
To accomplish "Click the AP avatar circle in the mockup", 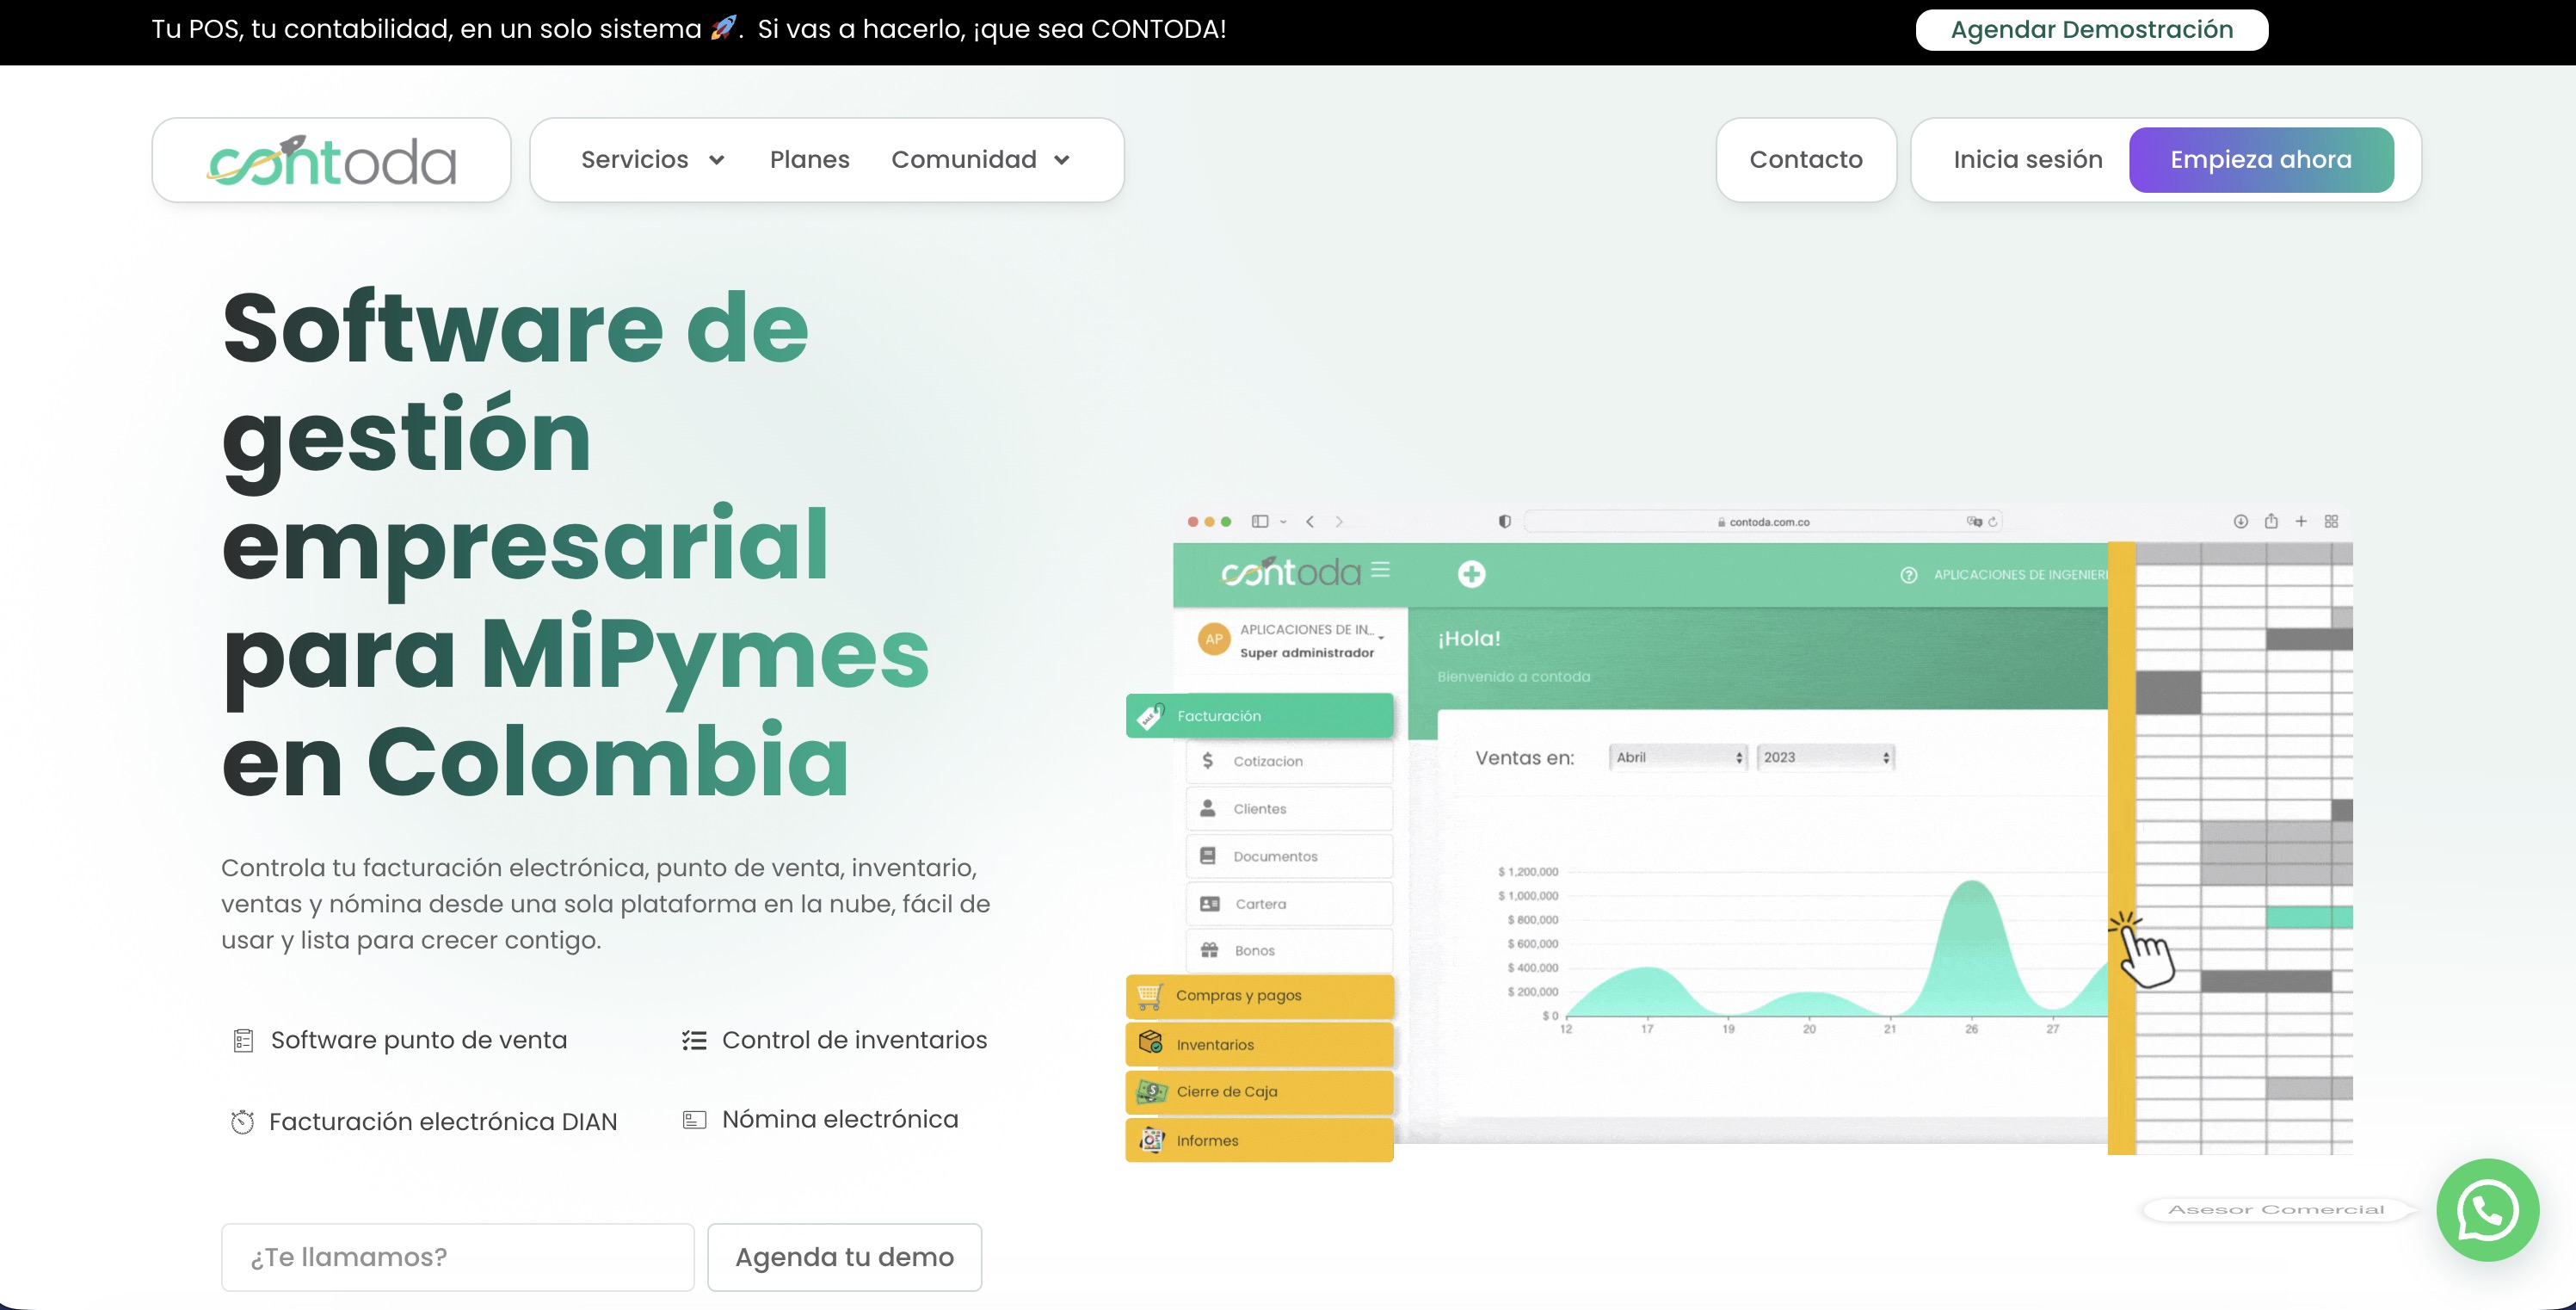I will (x=1213, y=639).
